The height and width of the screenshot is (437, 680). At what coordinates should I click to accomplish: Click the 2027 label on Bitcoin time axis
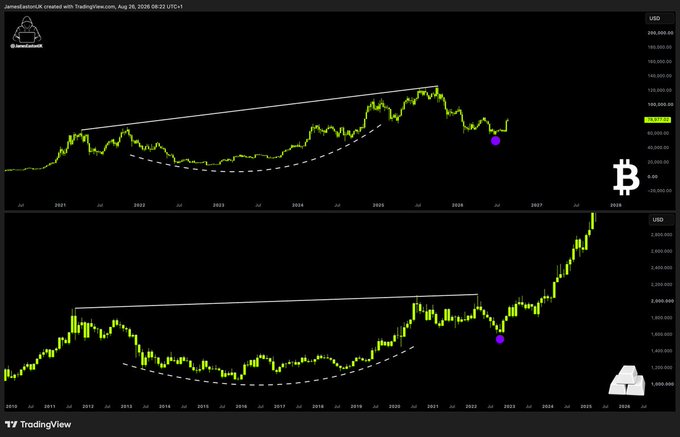point(537,205)
